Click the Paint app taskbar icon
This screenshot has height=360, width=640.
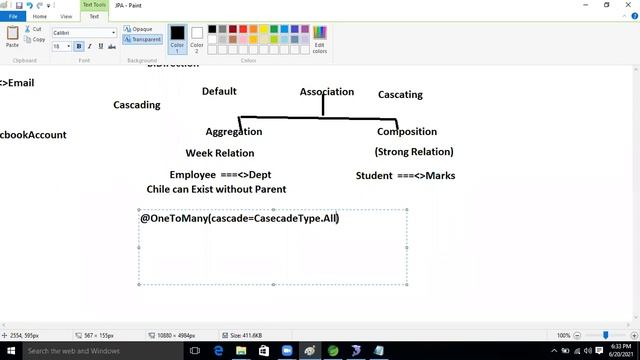click(310, 351)
